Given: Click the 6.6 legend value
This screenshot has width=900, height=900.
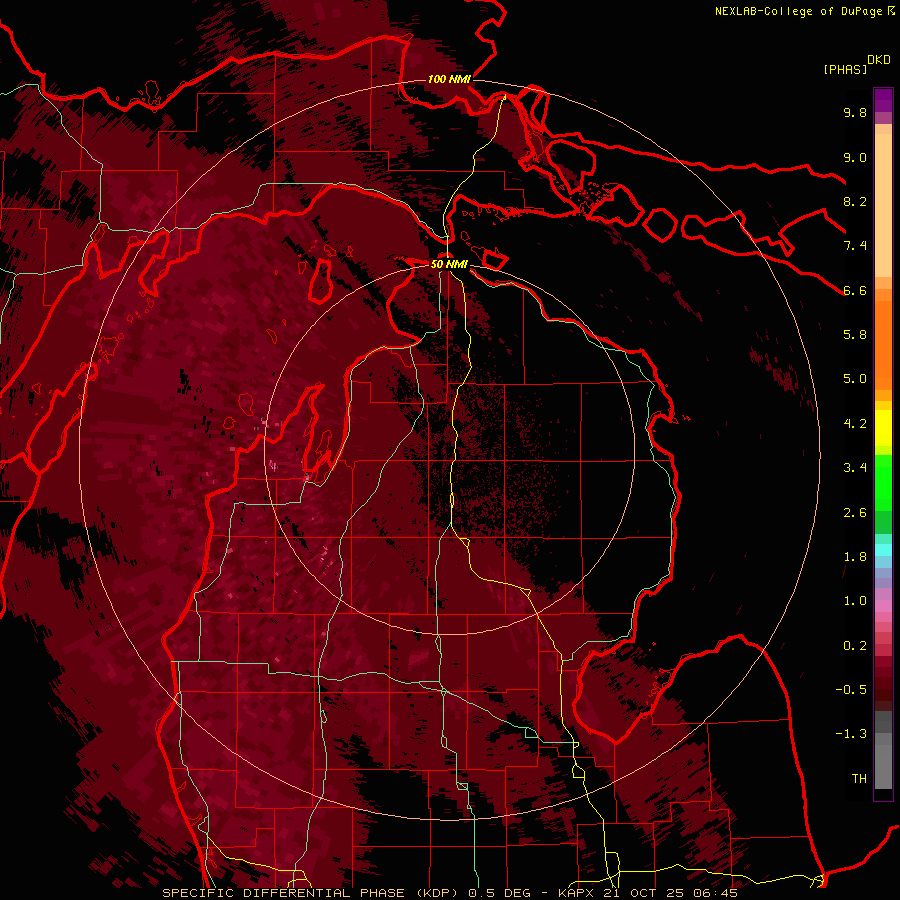Looking at the screenshot, I should coord(855,290).
